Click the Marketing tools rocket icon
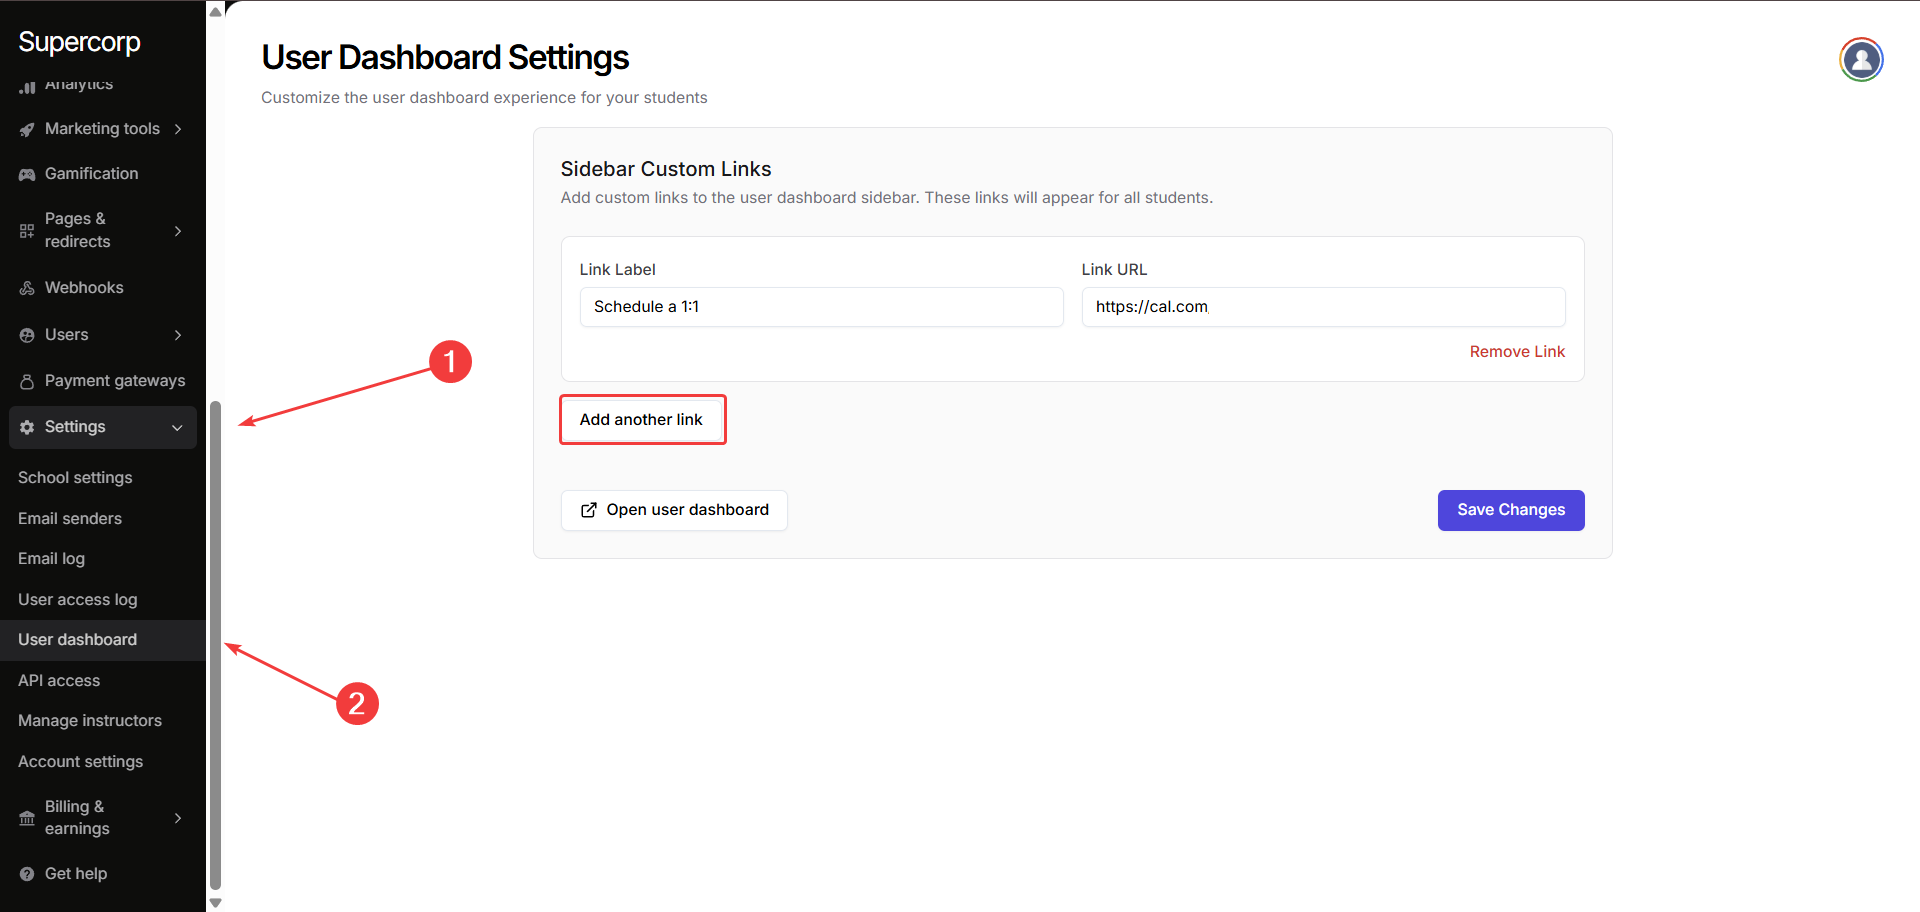 27,129
